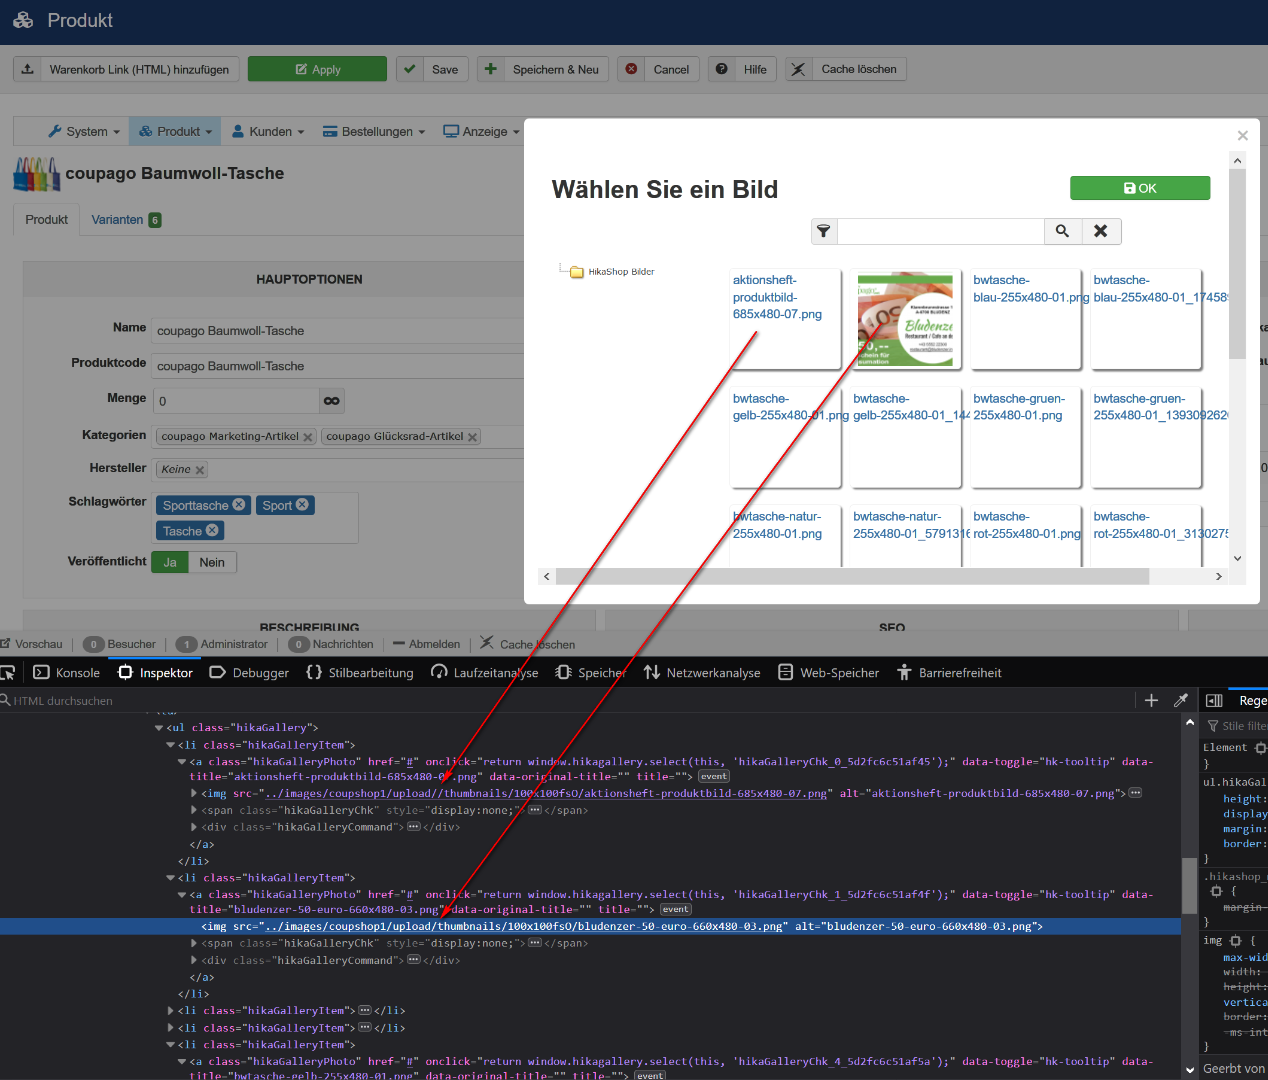Expand the aktionsheft img node in inspector
The image size is (1268, 1080).
[x=194, y=793]
